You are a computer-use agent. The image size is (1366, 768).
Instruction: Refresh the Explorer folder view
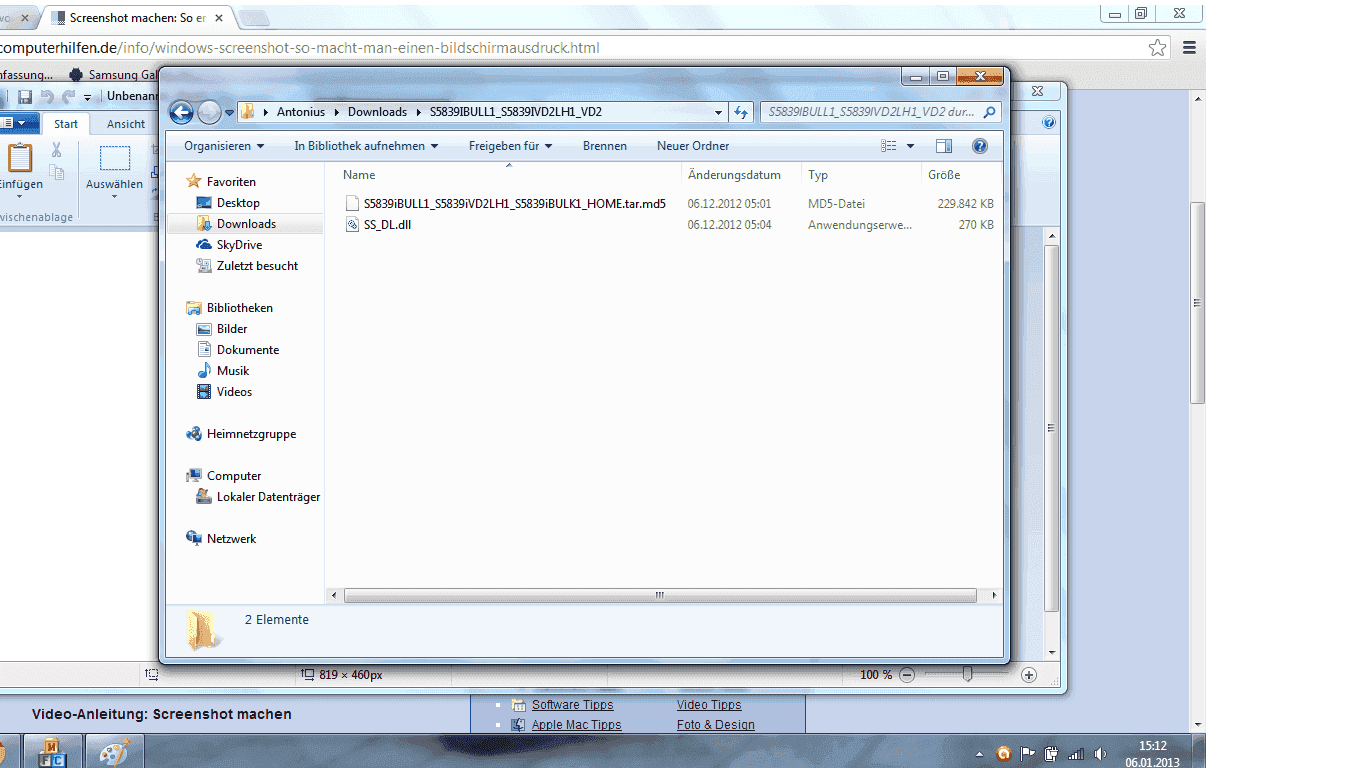pyautogui.click(x=741, y=112)
